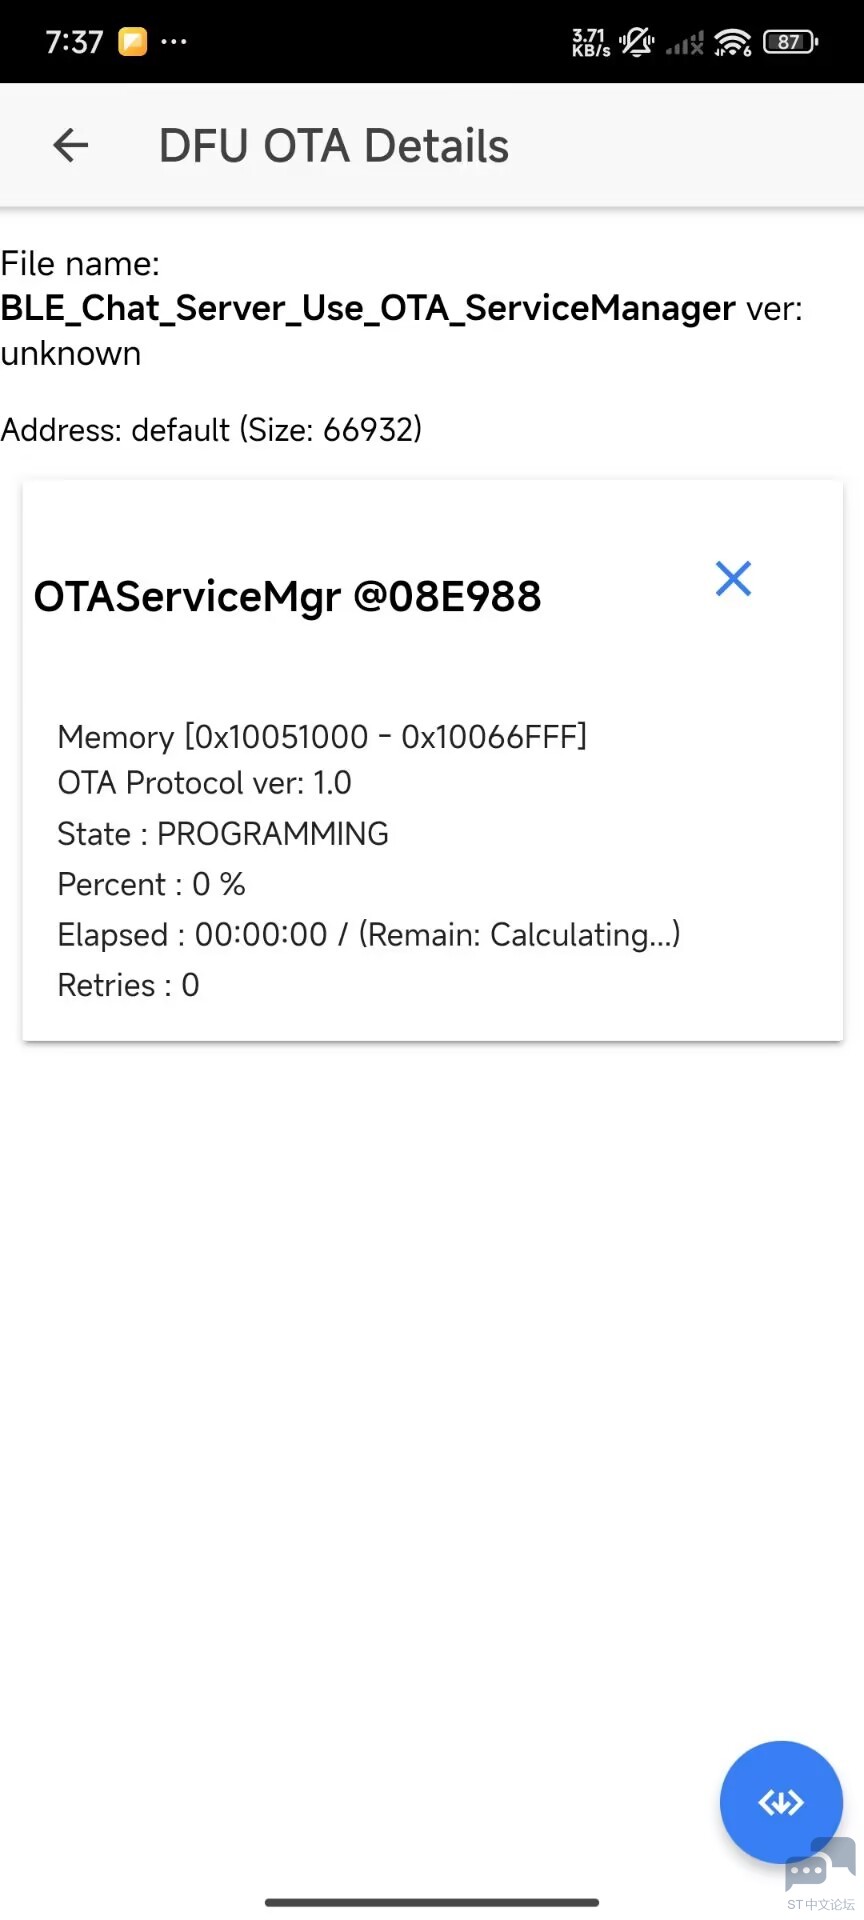This screenshot has width=864, height=1920.
Task: Tap the Retries count line
Action: pyautogui.click(x=128, y=985)
